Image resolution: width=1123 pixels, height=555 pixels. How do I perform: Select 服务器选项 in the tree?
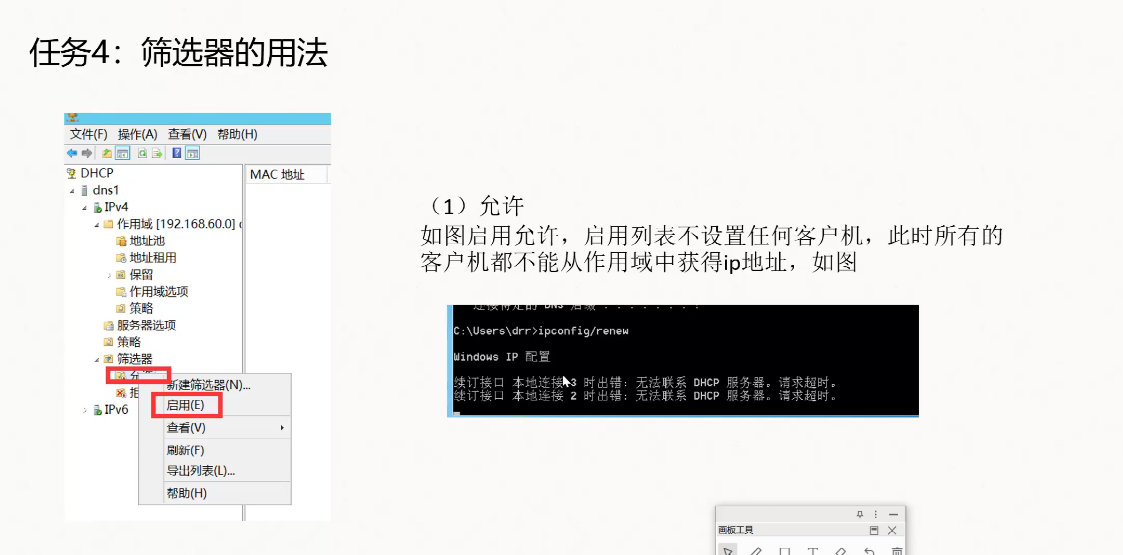click(x=147, y=325)
